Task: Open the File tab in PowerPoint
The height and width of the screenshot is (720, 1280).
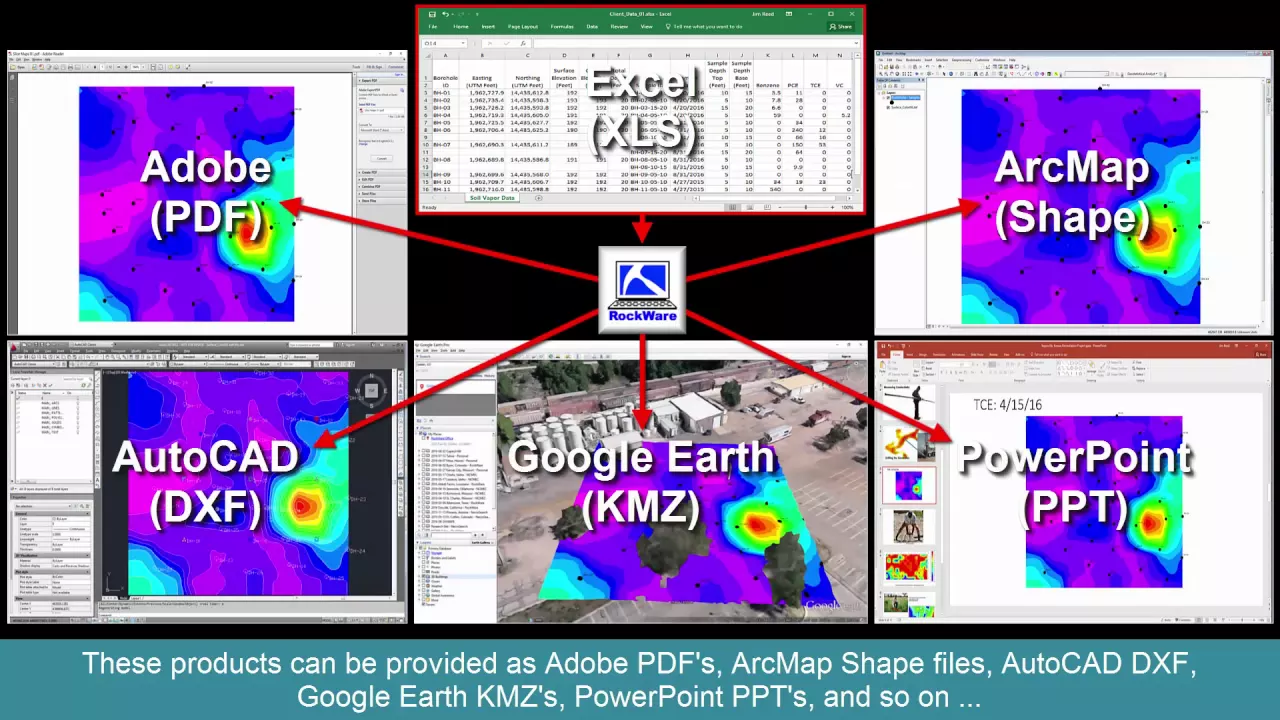Action: coord(883,354)
